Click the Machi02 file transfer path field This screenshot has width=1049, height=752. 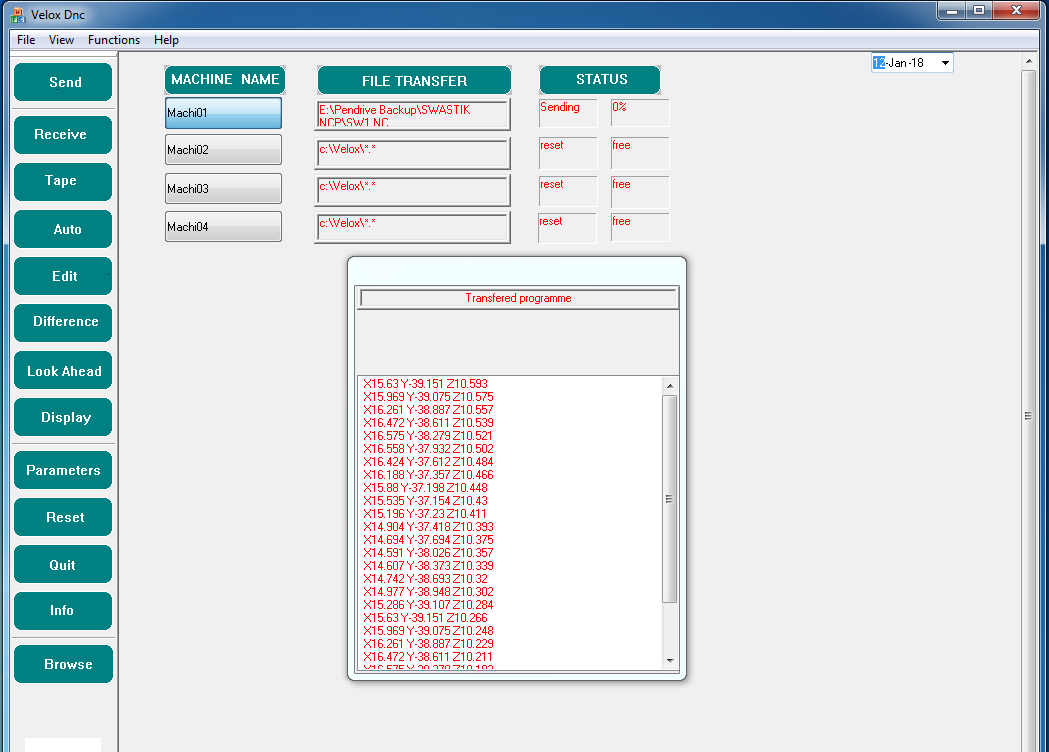pyautogui.click(x=412, y=153)
